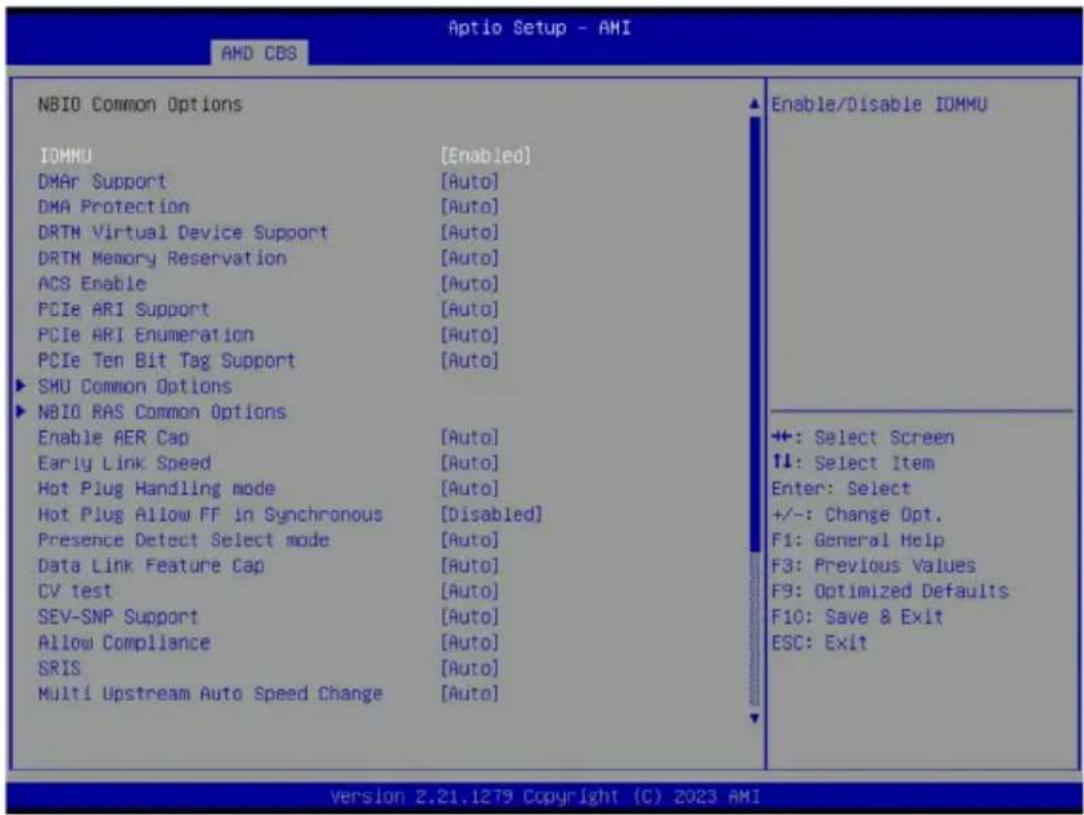Select CV test option
This screenshot has width=1084, height=815.
point(75,590)
